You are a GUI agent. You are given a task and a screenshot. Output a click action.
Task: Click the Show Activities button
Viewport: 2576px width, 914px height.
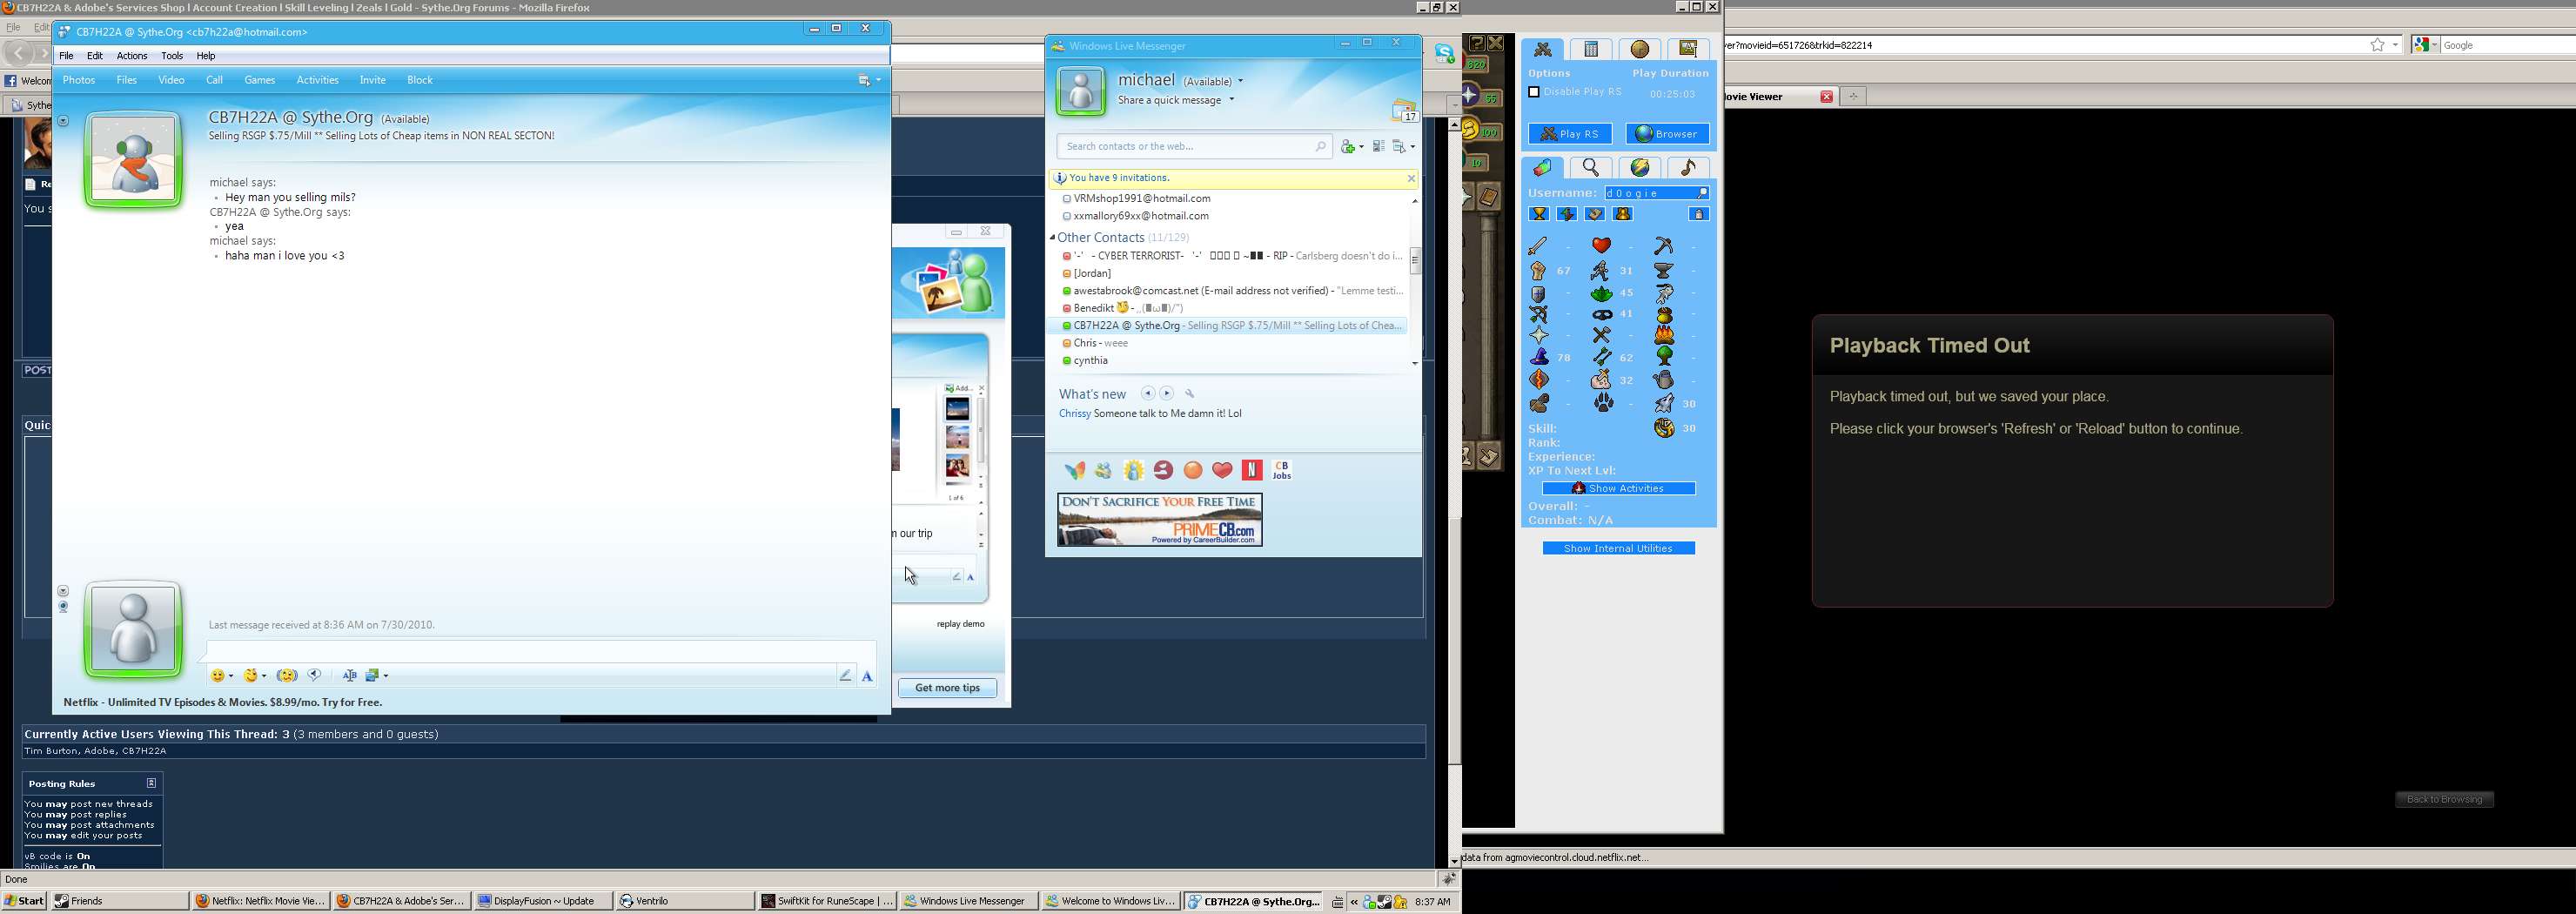pyautogui.click(x=1619, y=489)
